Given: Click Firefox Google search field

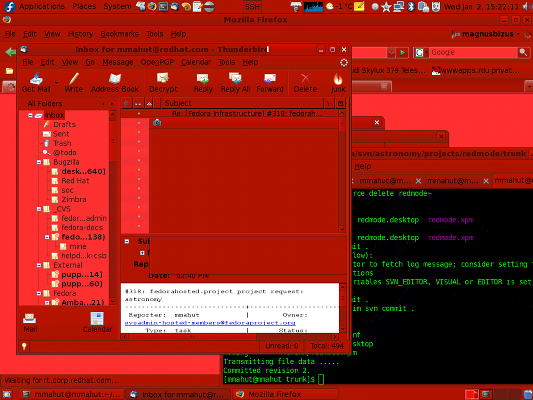Looking at the screenshot, I should click(x=472, y=52).
